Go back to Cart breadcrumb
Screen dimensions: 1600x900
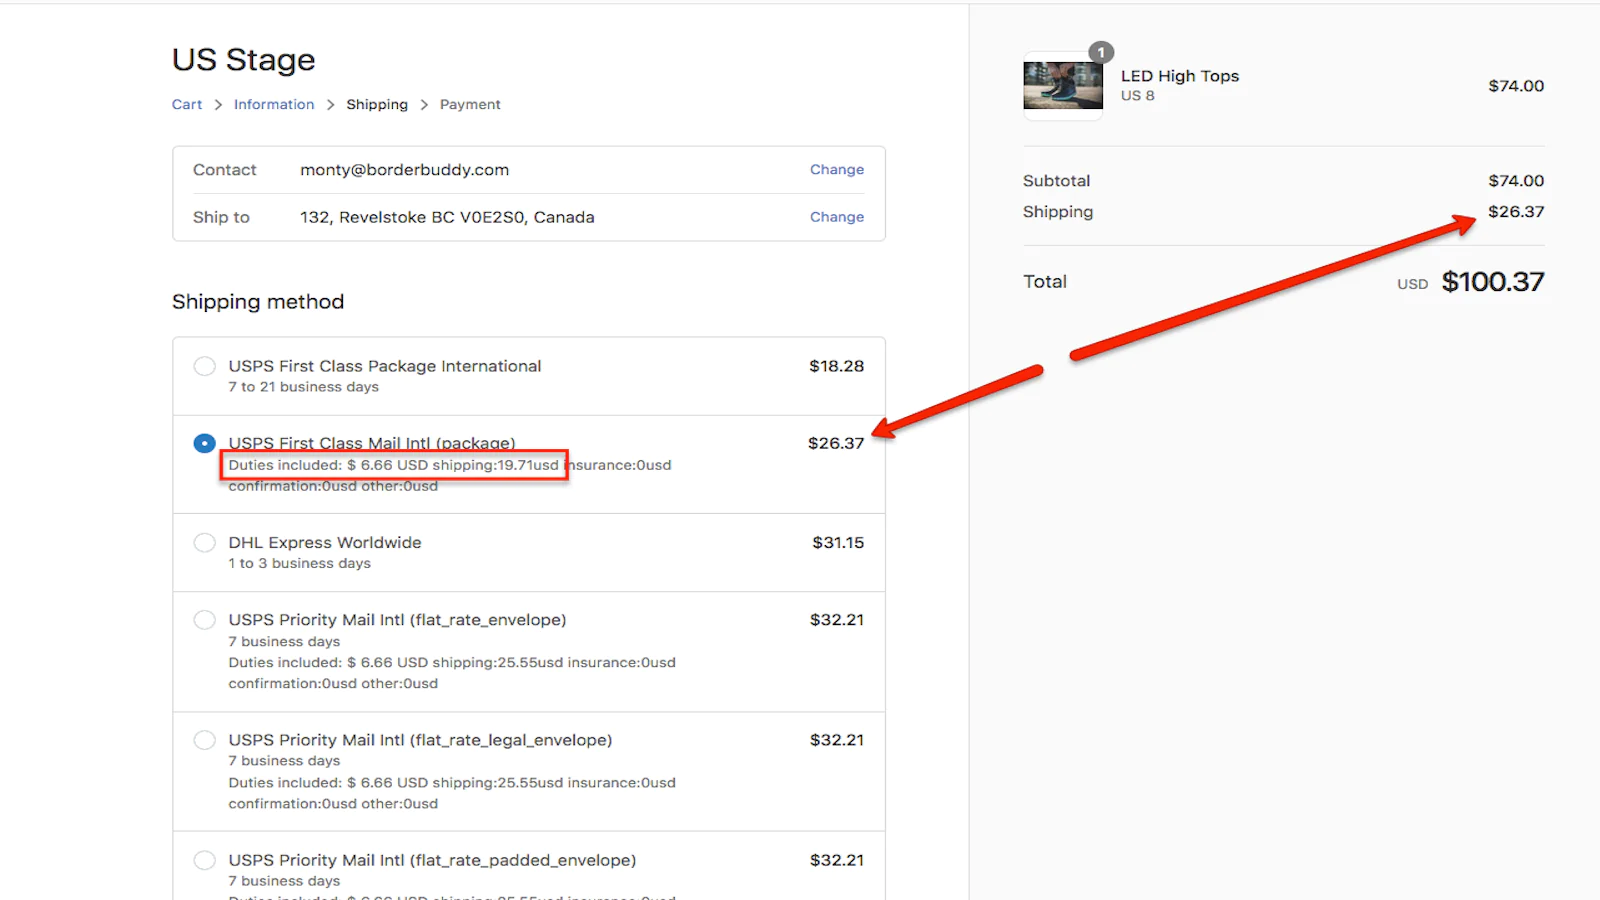(186, 105)
